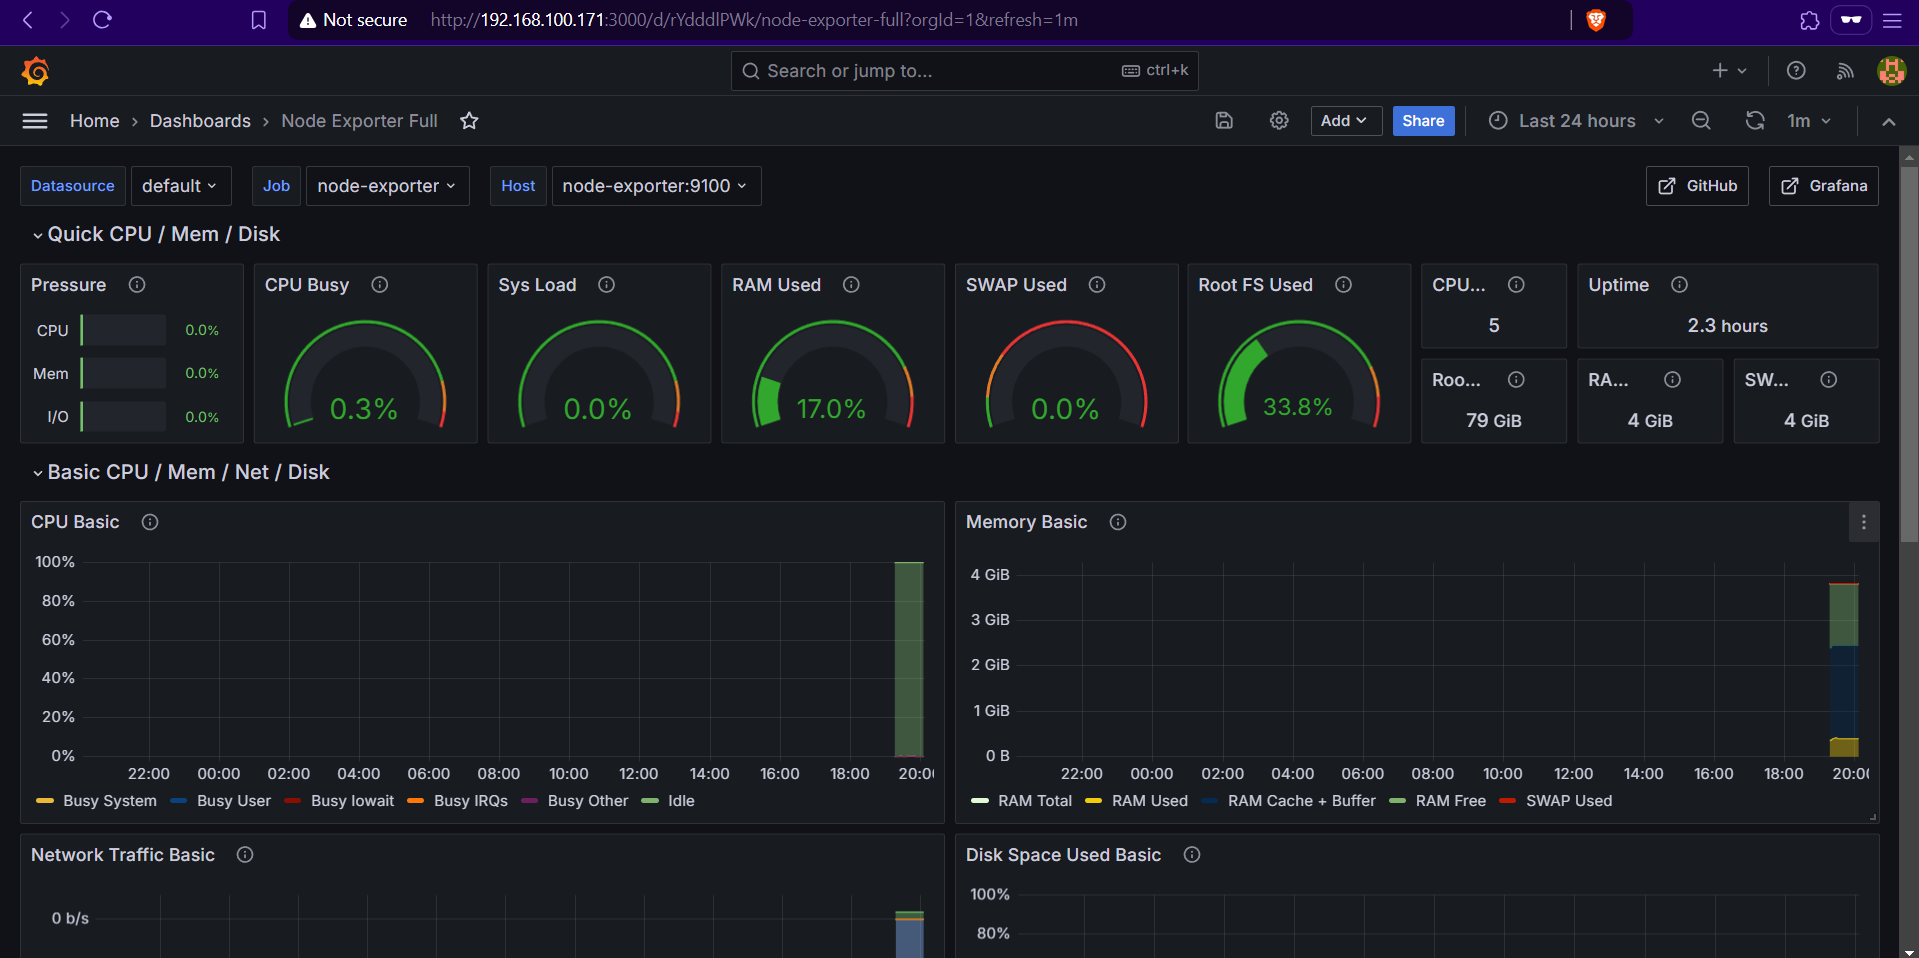Screen dimensions: 1919x958
Task: Open the help question mark icon
Action: click(1796, 71)
